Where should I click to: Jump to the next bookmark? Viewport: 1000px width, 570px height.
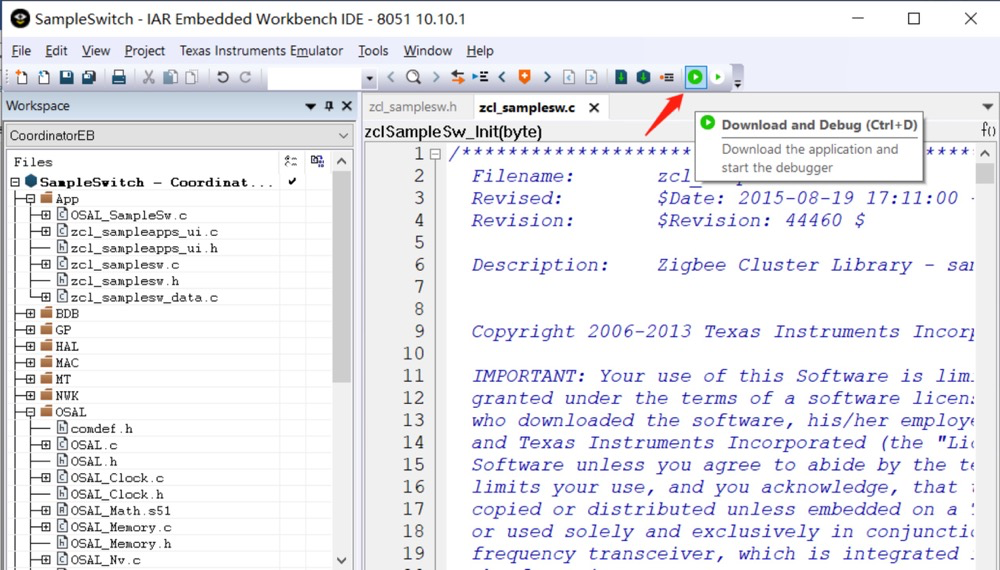click(x=547, y=77)
